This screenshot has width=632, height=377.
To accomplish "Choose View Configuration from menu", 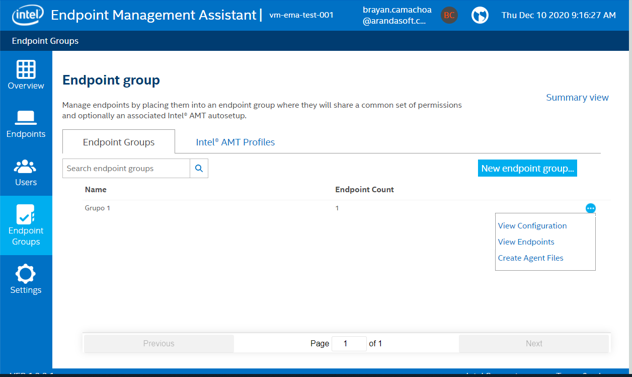I will click(x=532, y=226).
